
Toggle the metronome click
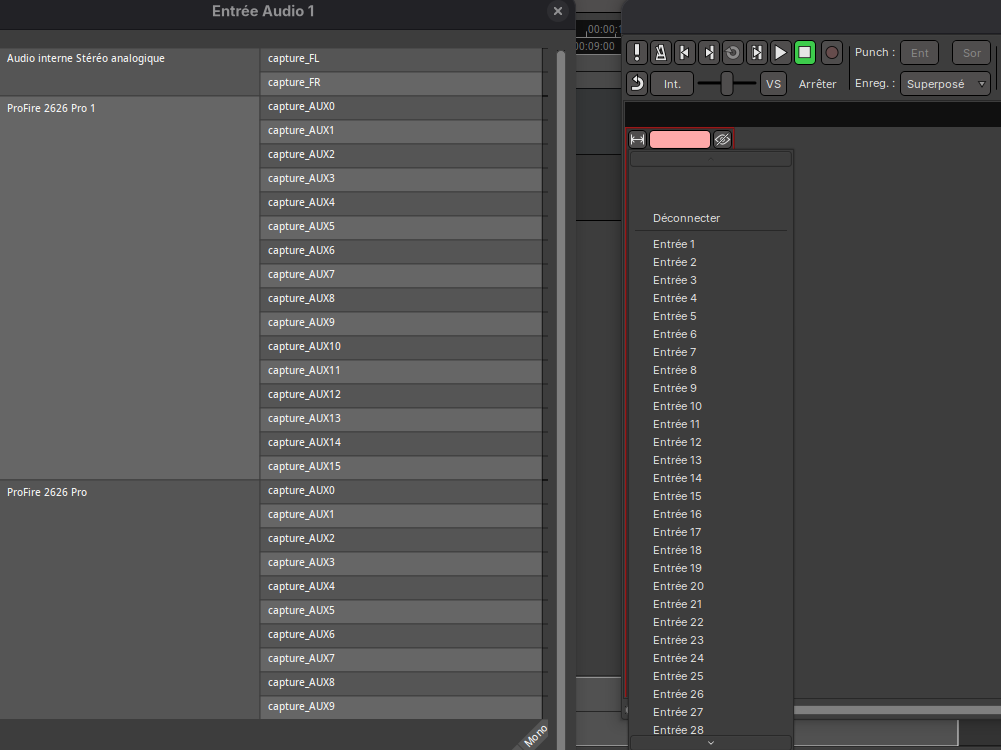[661, 53]
